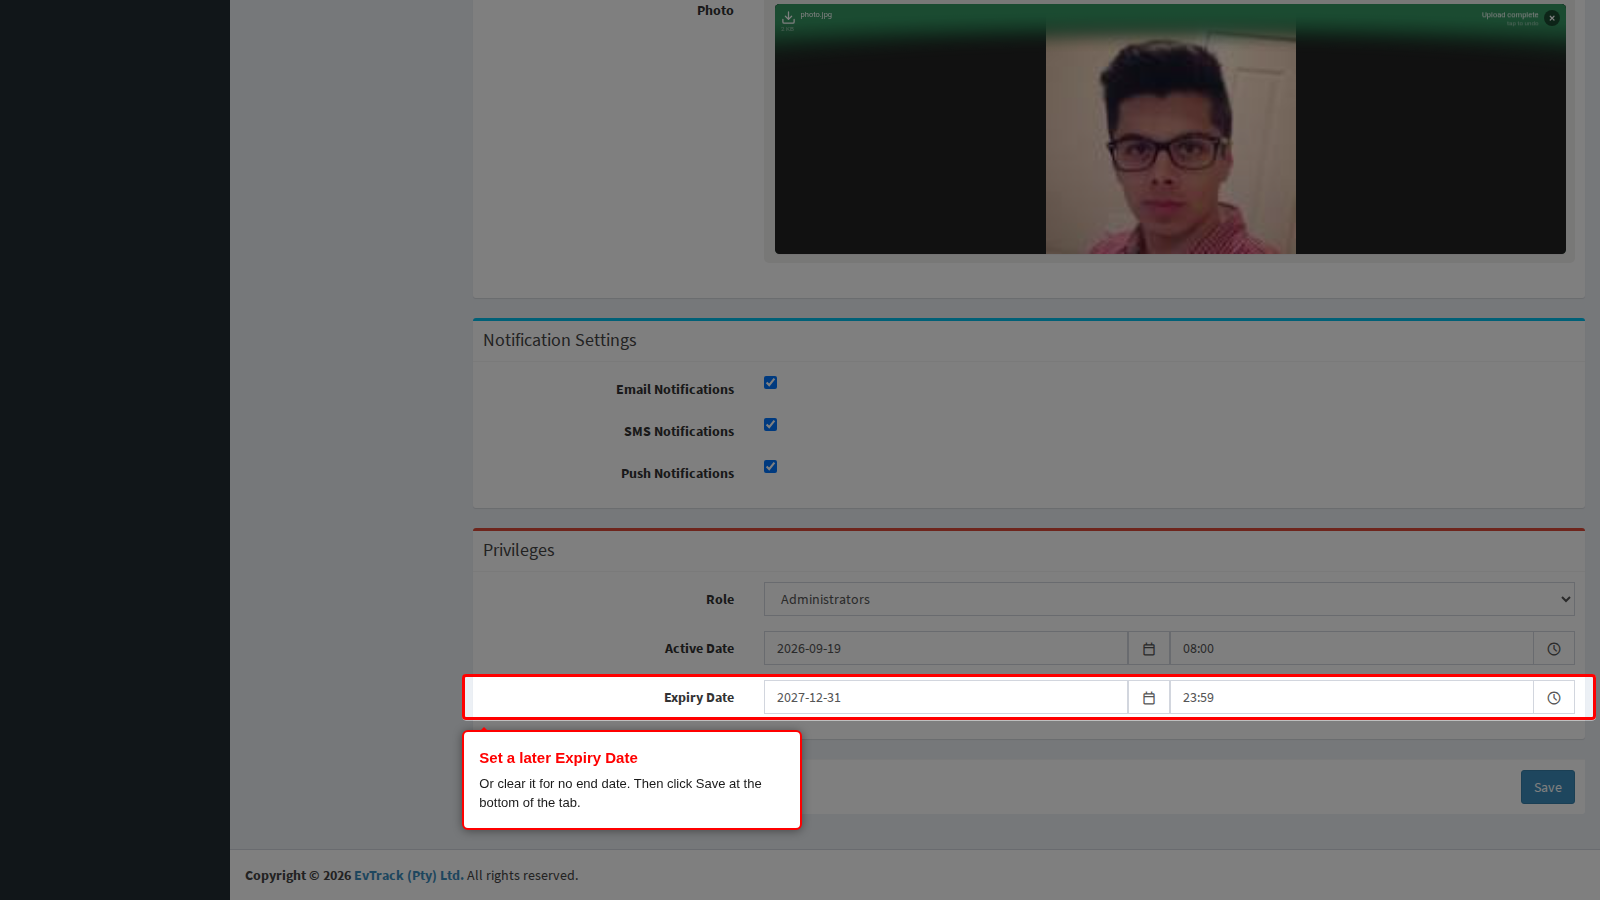The width and height of the screenshot is (1600, 900).
Task: Expand the Role dropdown showing Administrators
Action: (x=1169, y=599)
